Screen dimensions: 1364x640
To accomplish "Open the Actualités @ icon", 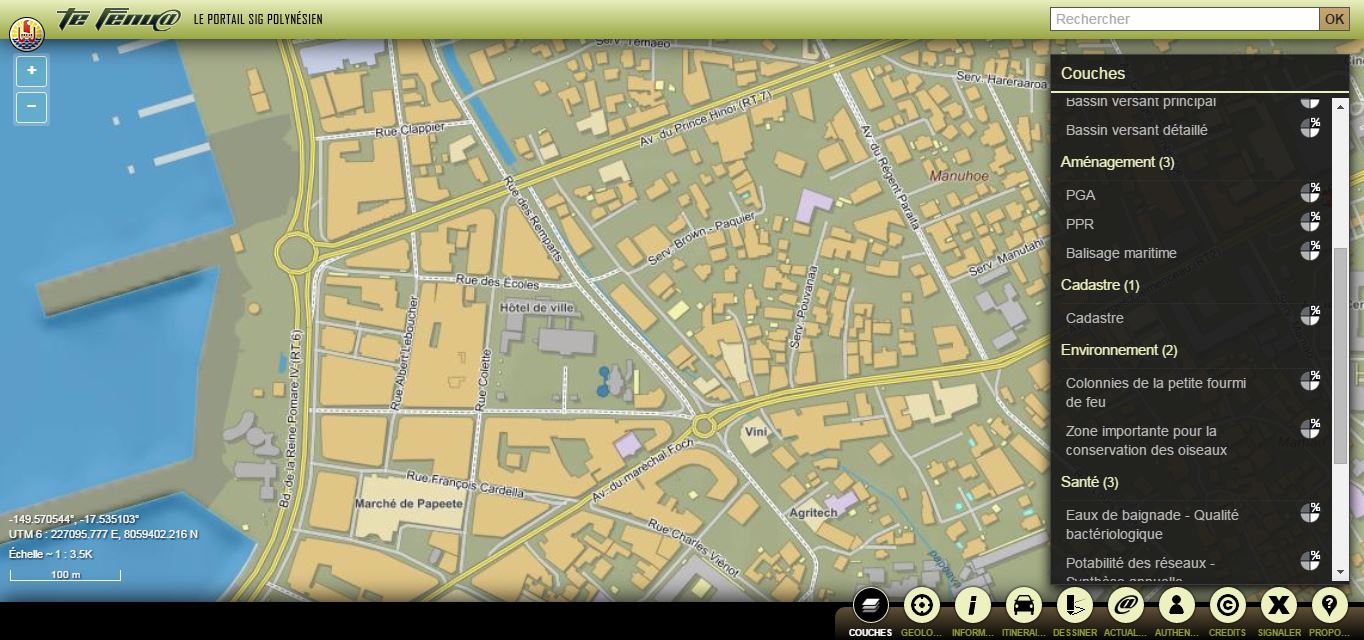I will (1126, 606).
